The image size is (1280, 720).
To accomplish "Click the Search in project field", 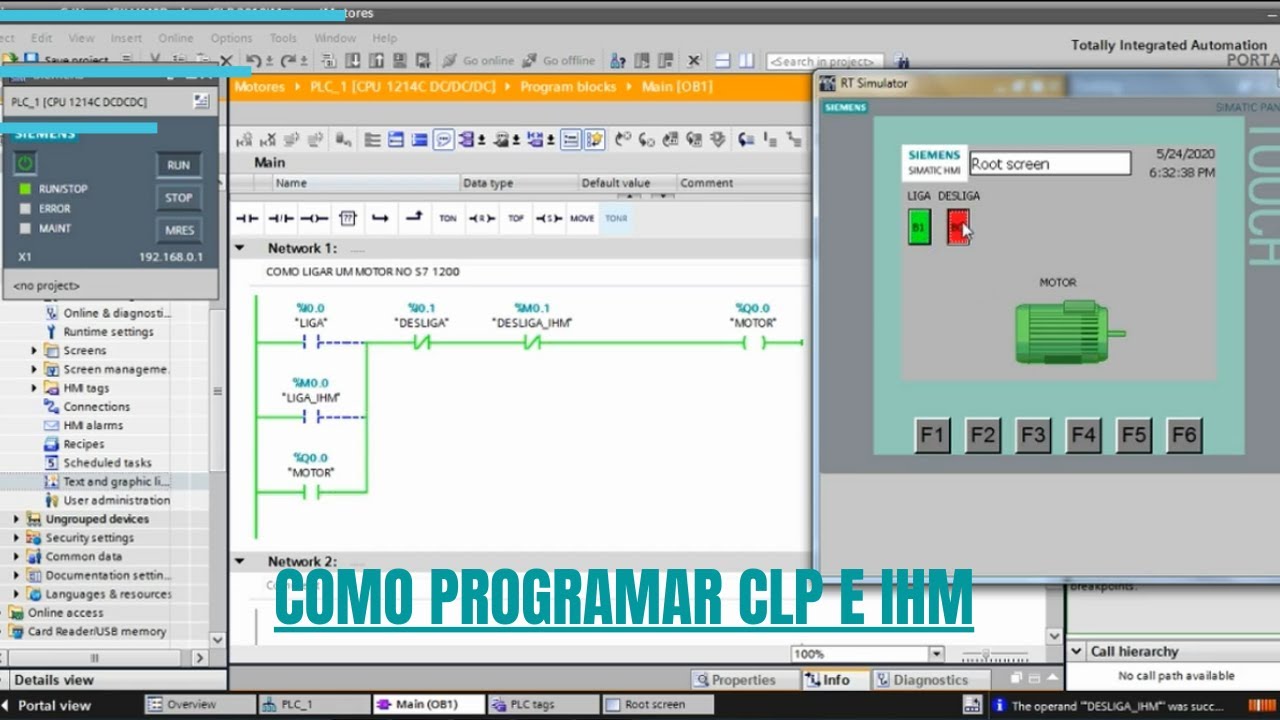I will point(826,62).
